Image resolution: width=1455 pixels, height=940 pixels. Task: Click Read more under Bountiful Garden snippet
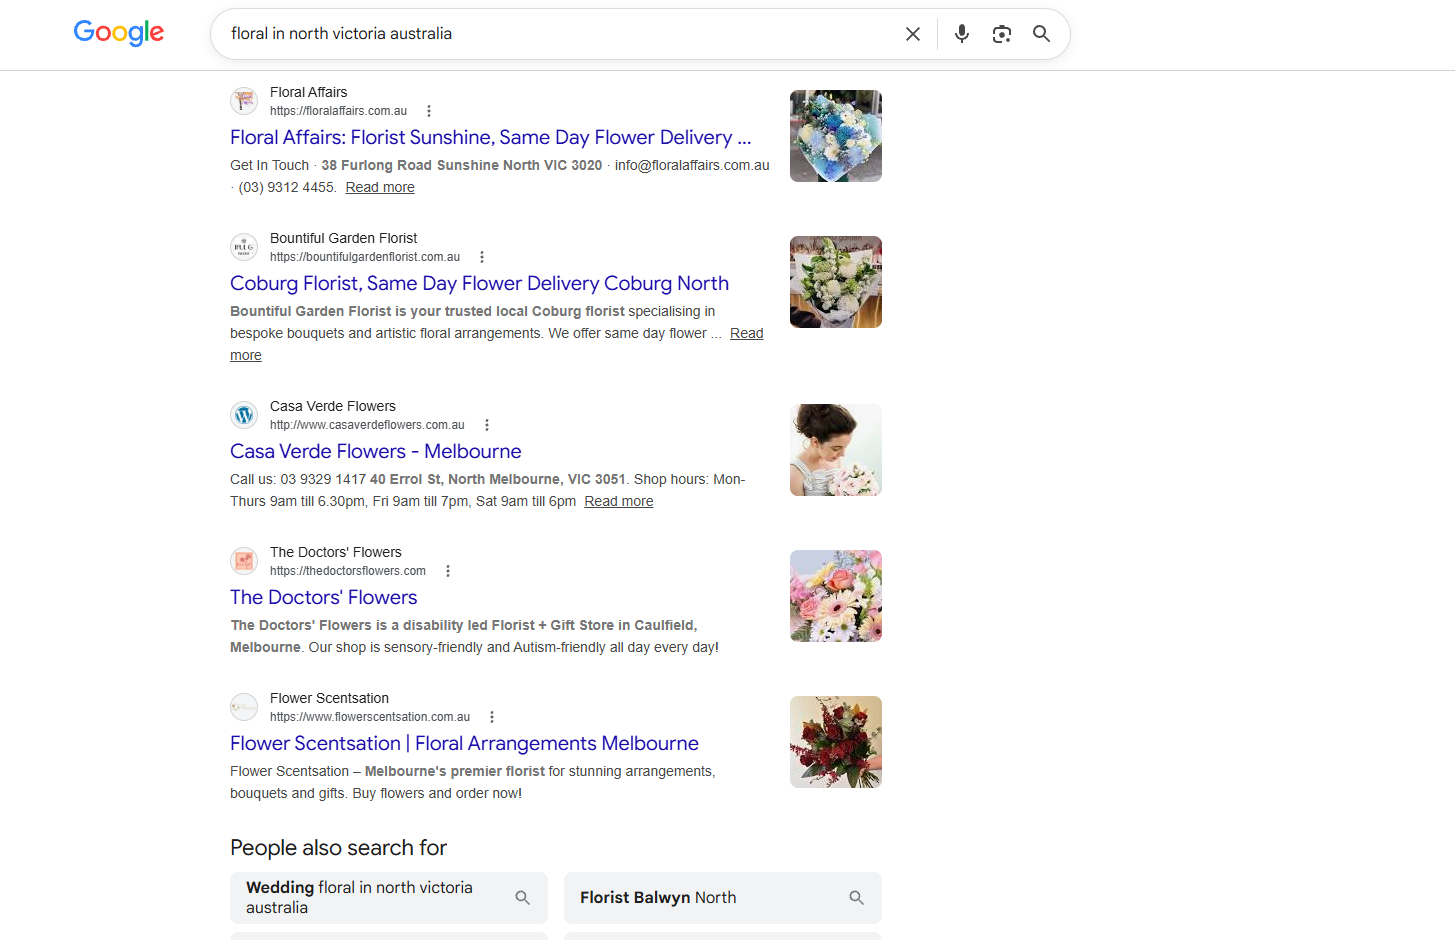(746, 333)
